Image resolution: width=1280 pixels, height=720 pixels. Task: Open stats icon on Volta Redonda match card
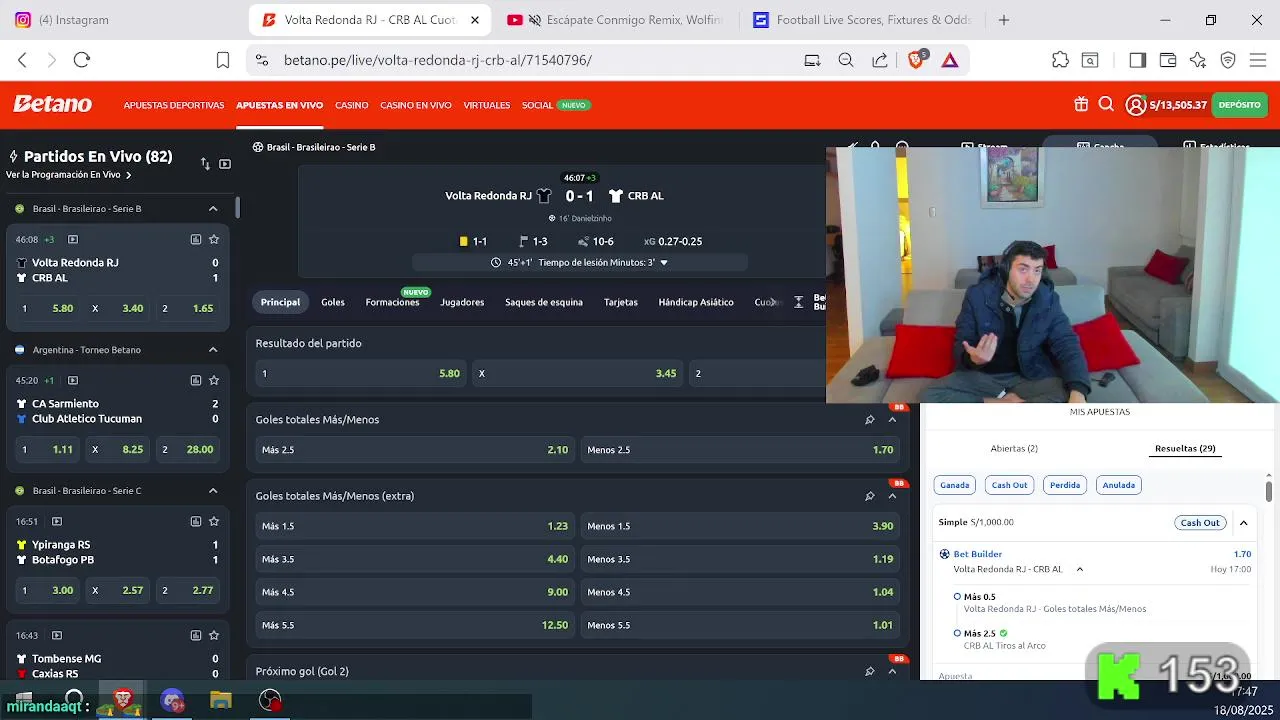coord(196,239)
